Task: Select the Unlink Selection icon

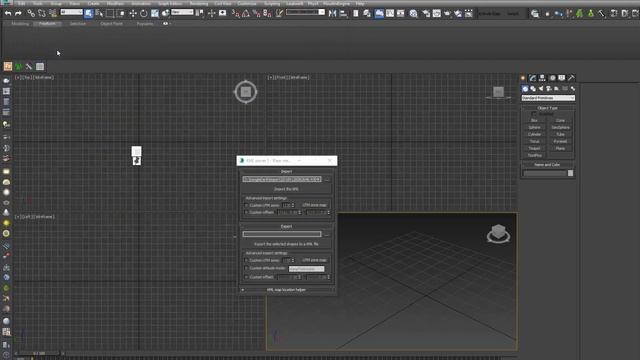Action: coord(42,13)
